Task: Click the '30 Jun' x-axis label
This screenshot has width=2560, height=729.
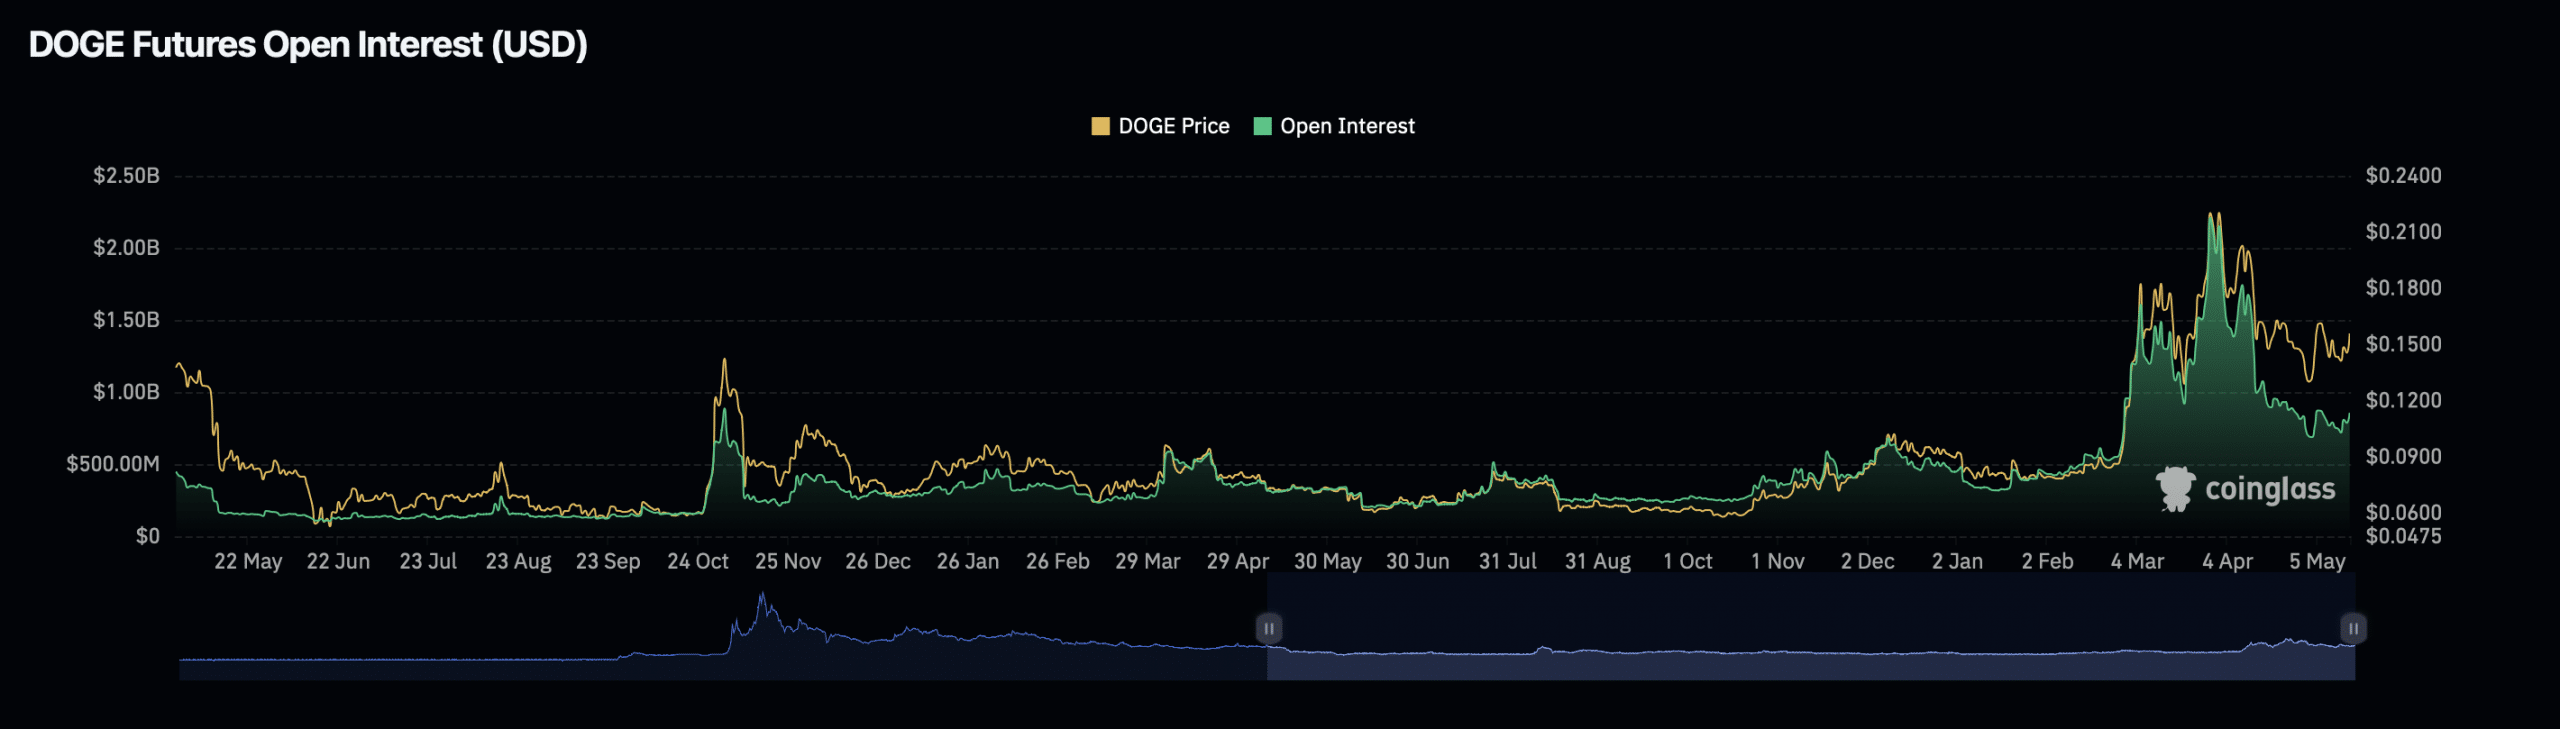Action: 1418,561
